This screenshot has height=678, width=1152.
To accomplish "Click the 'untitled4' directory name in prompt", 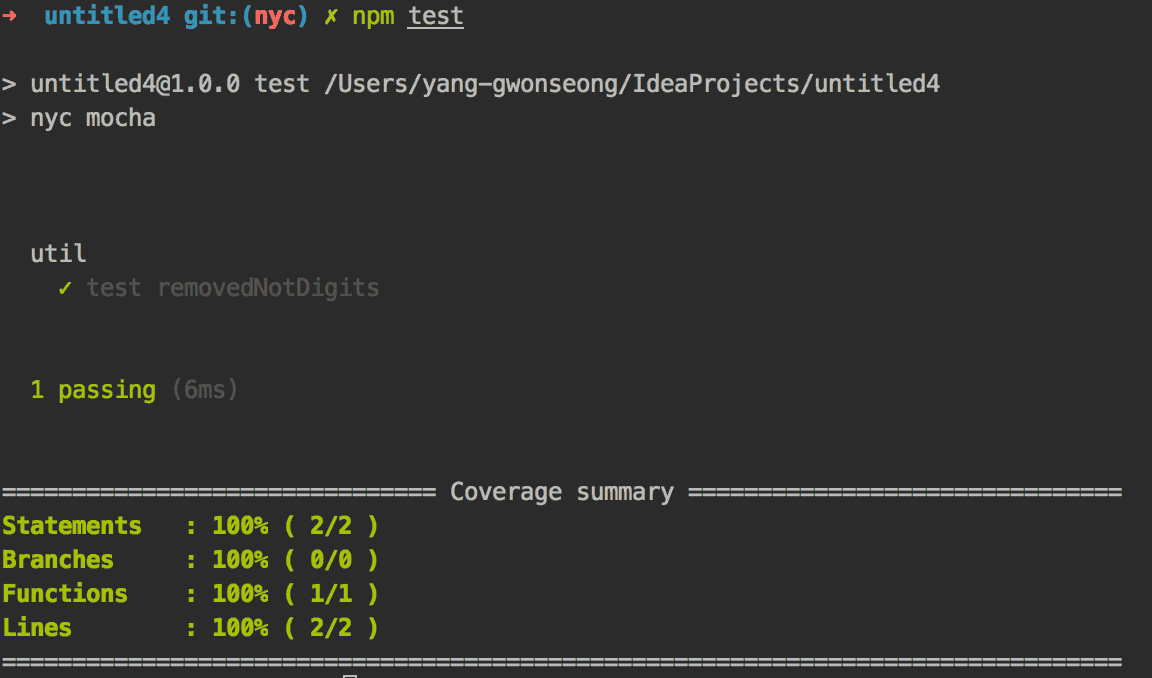I will (107, 15).
